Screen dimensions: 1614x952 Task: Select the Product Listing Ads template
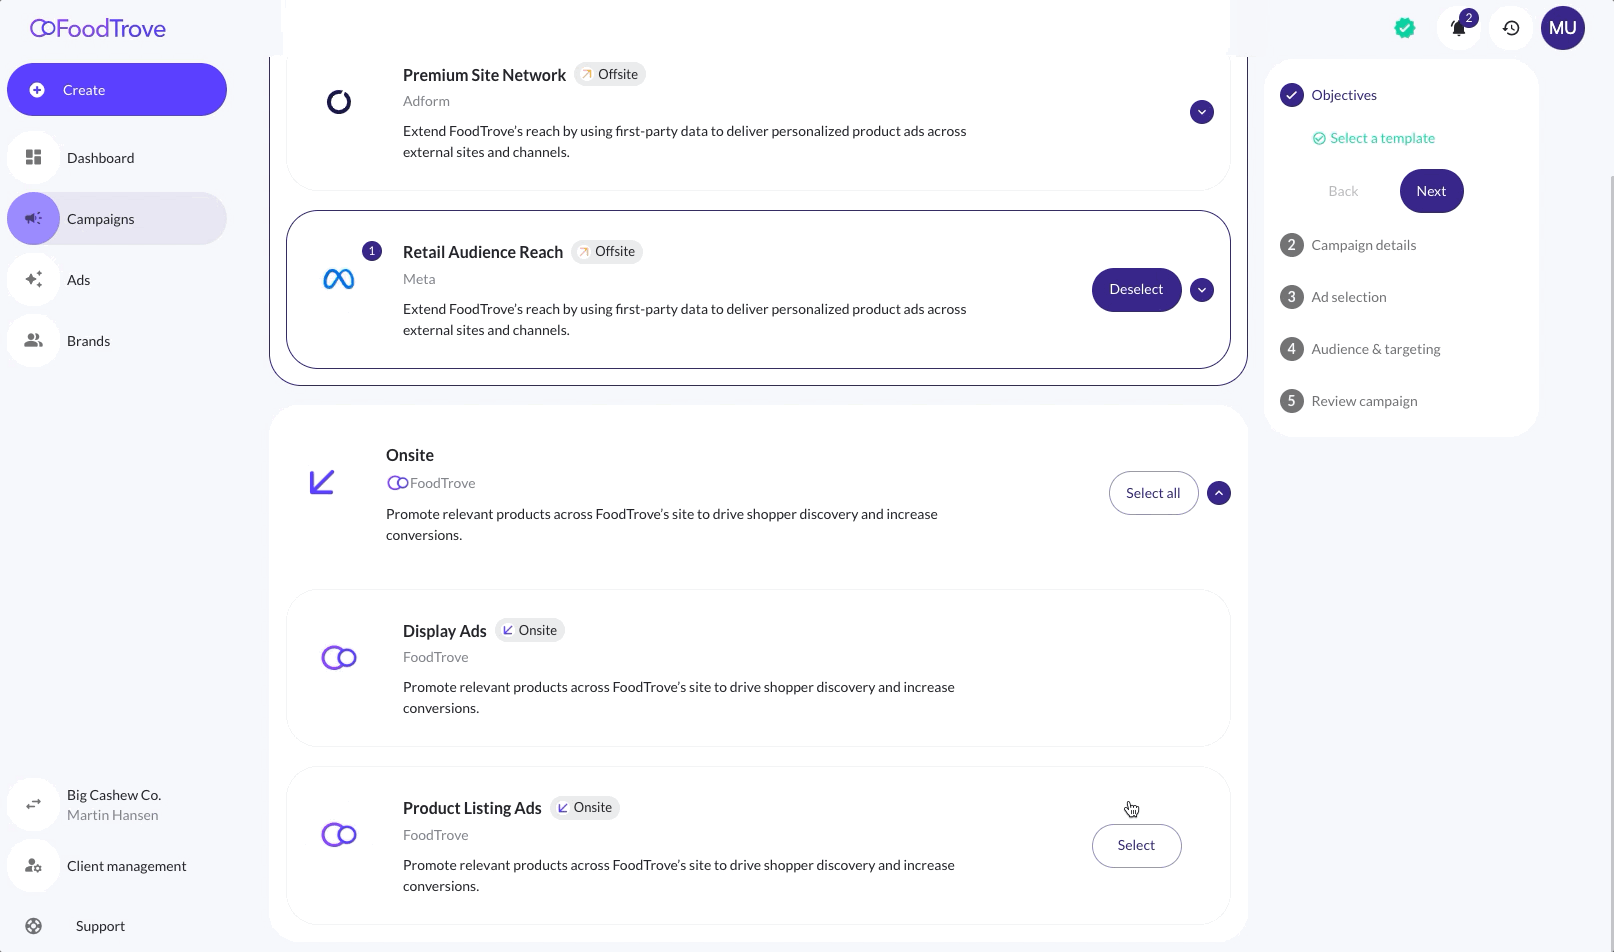[1136, 846]
